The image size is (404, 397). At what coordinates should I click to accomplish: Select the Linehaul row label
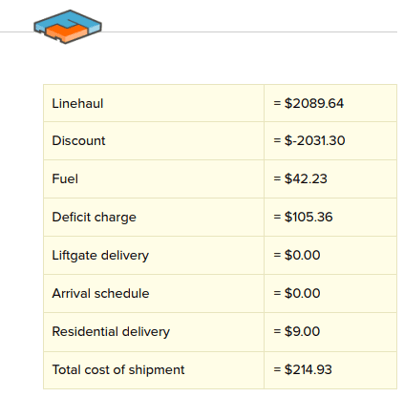point(78,104)
